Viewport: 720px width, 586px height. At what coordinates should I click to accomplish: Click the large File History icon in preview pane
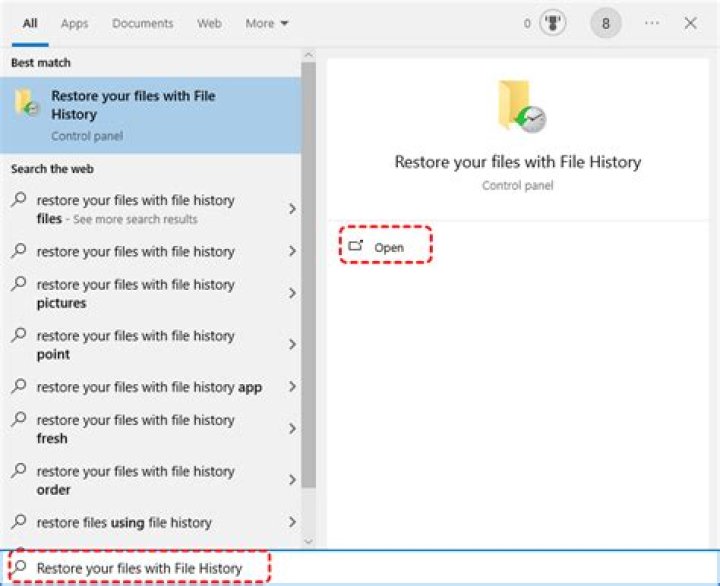(x=522, y=108)
